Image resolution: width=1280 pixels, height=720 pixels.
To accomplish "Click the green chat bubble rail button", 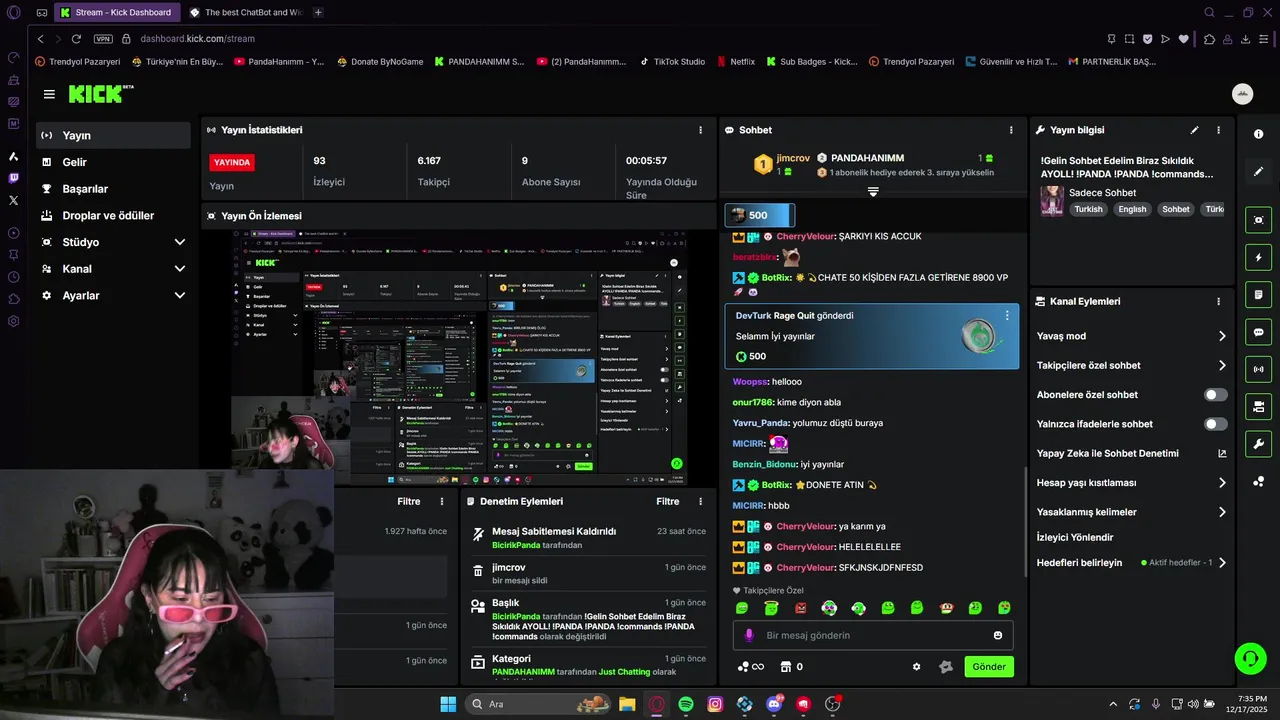I will (1258, 332).
